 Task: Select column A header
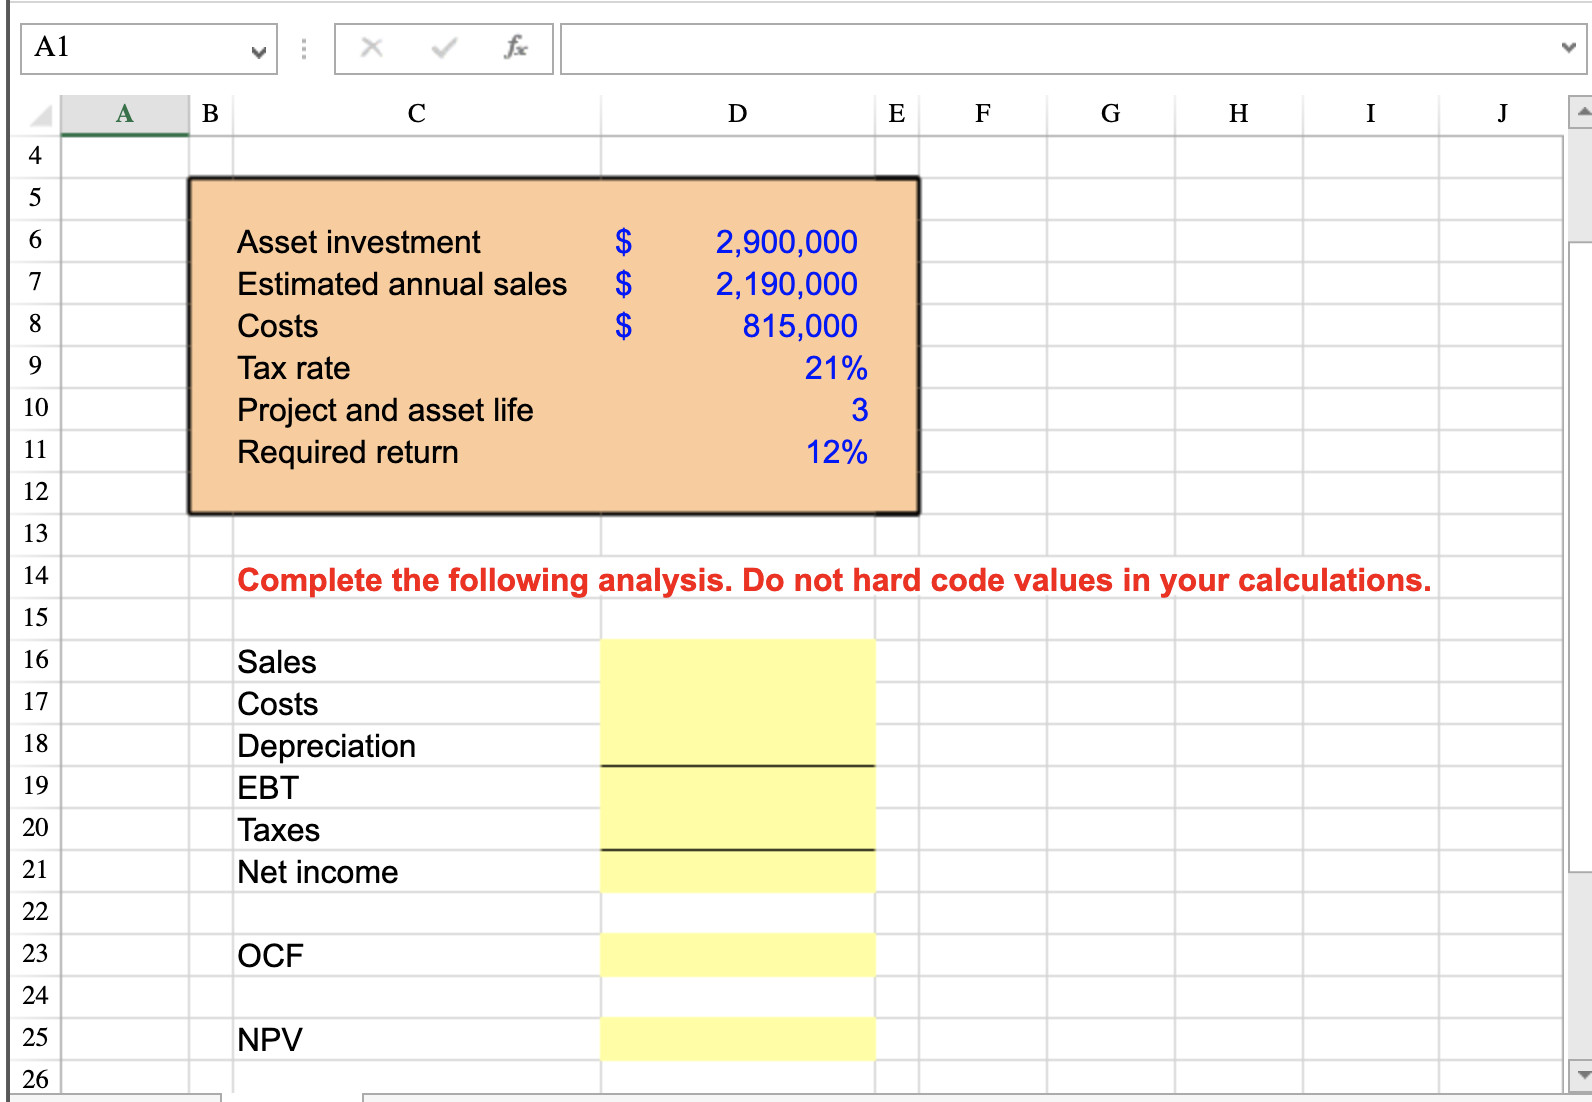point(125,114)
